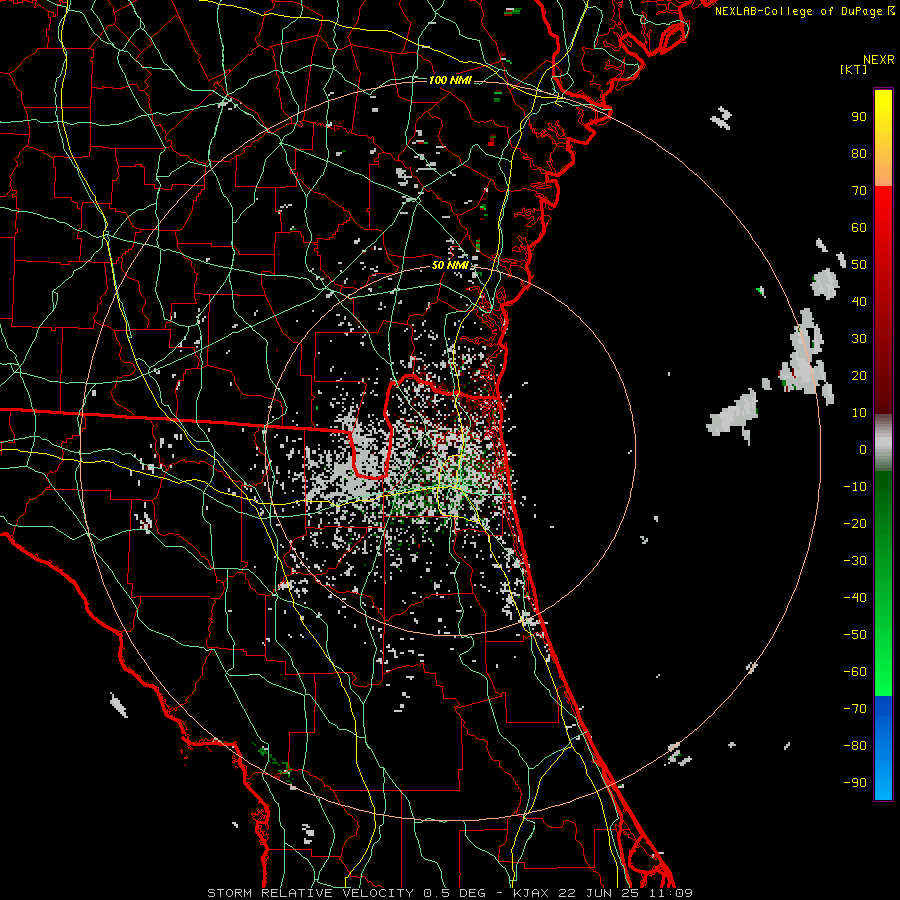Click the 'KJAX 22 JUN 25 11:09' timestamp

click(x=602, y=893)
